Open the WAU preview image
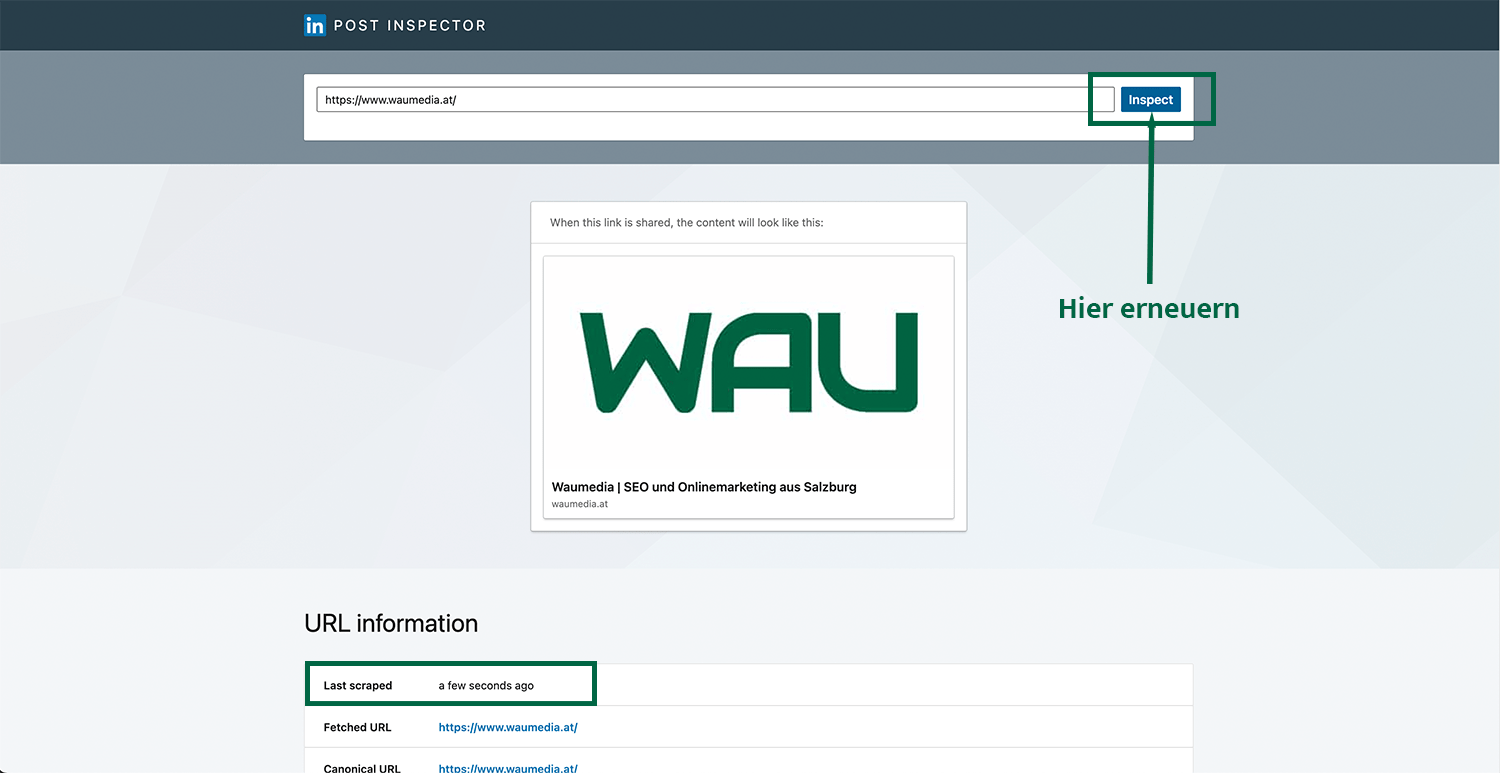Image resolution: width=1500 pixels, height=773 pixels. (x=749, y=362)
